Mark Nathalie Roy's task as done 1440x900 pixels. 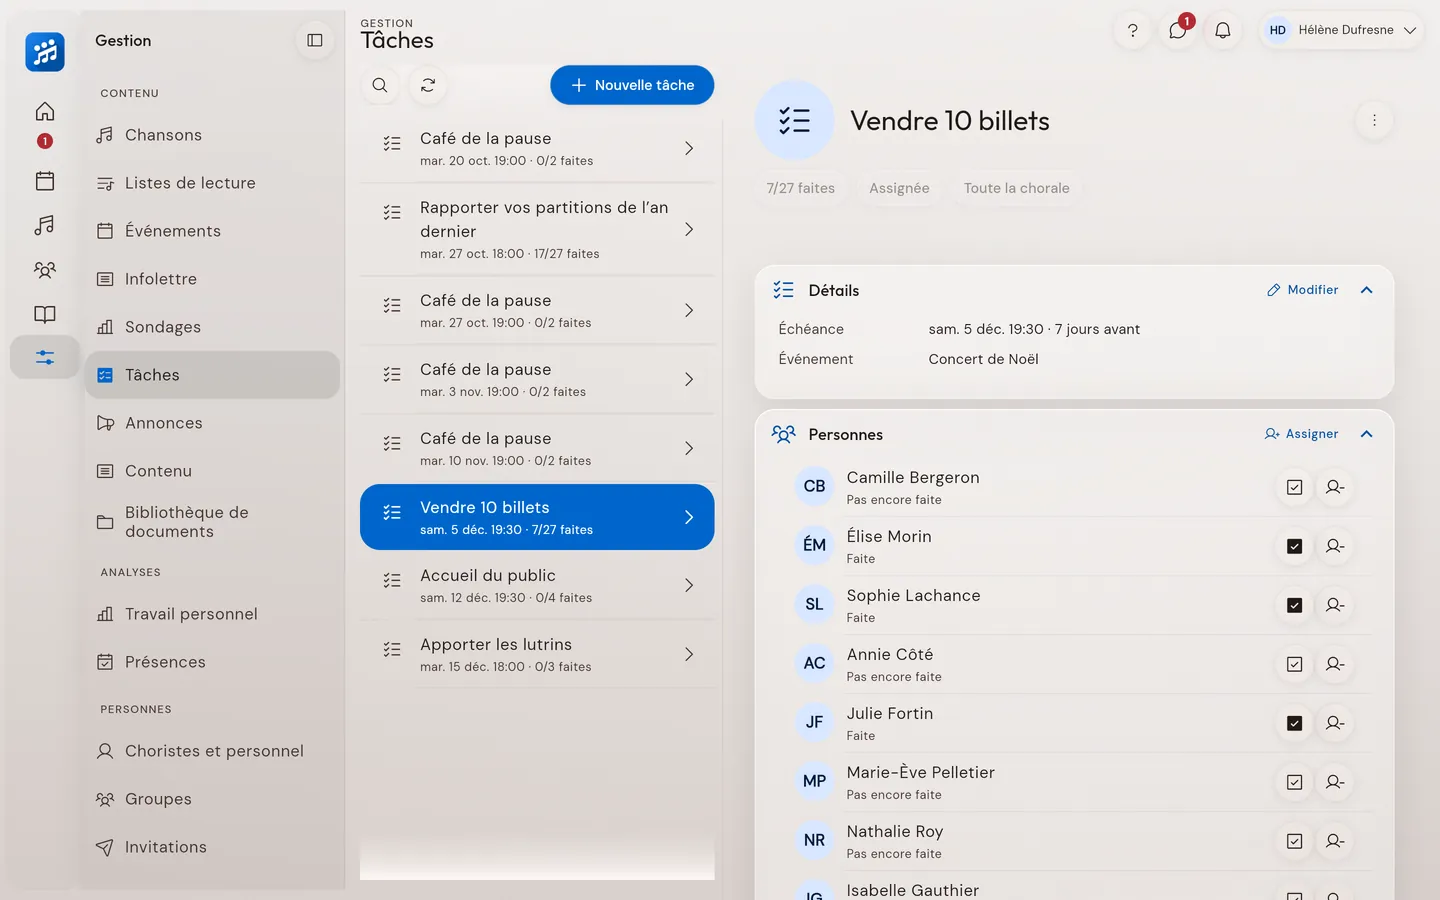pyautogui.click(x=1295, y=841)
